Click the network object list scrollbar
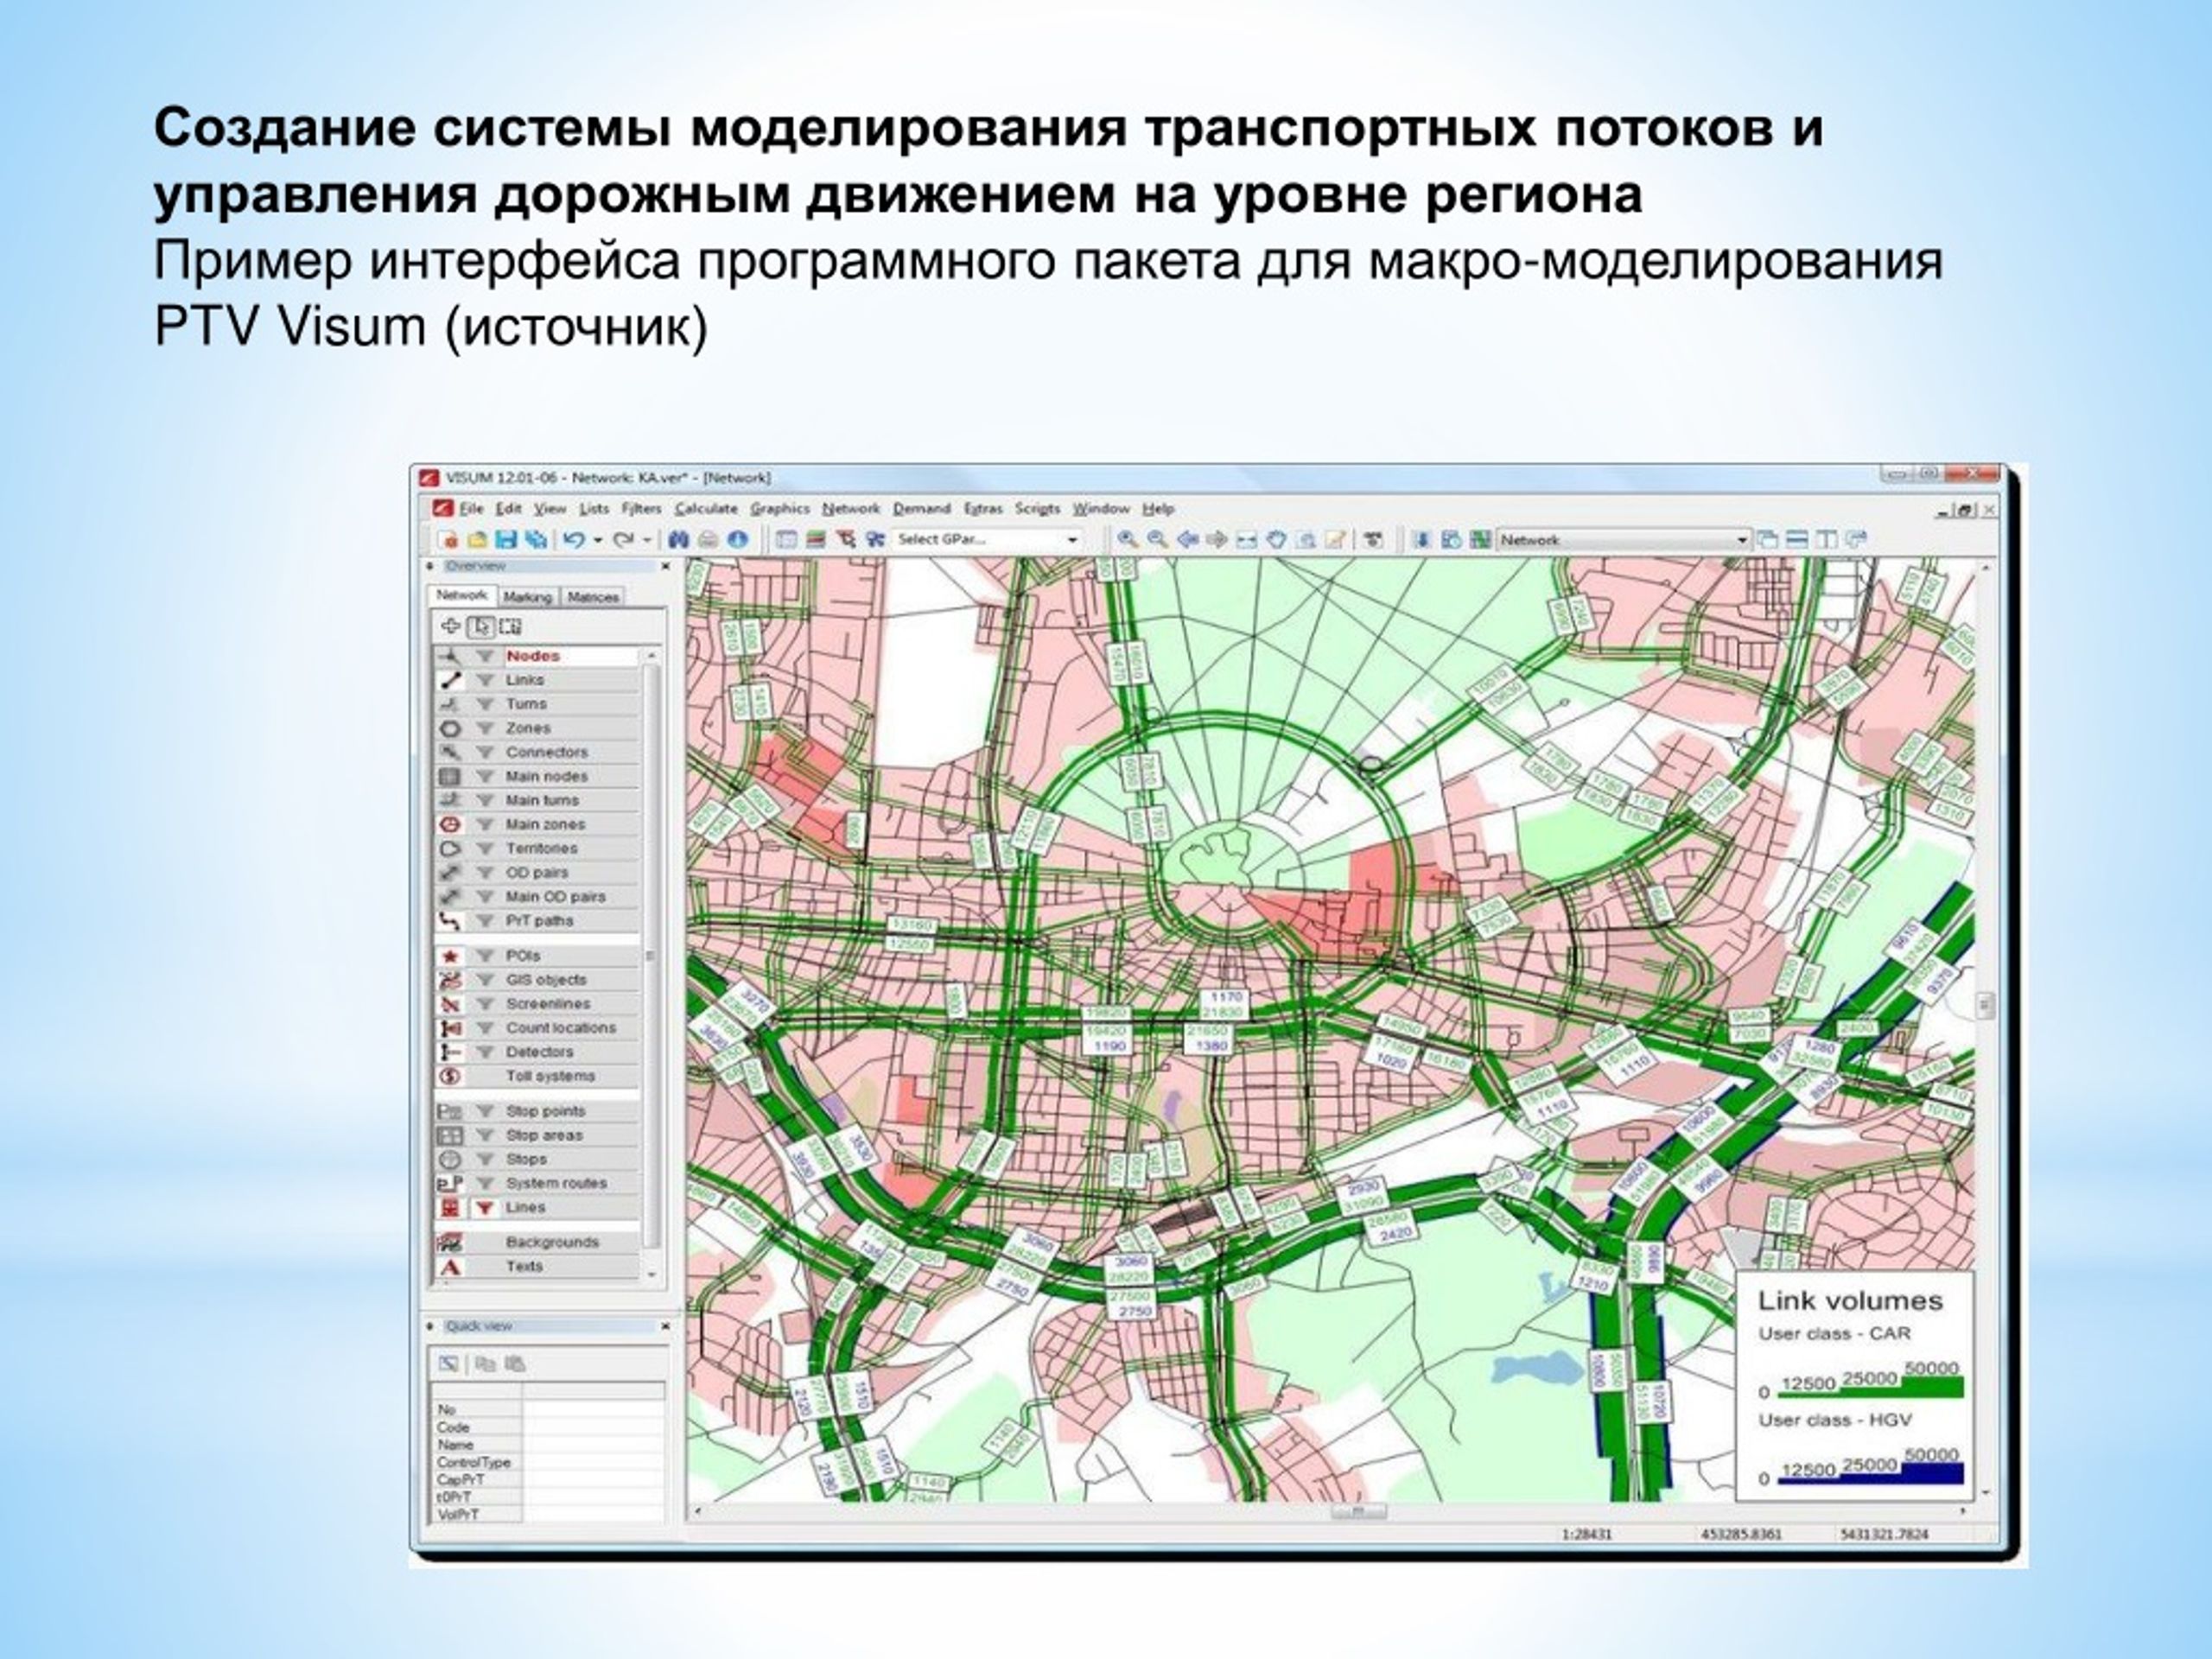The image size is (2212, 1659). point(652,956)
